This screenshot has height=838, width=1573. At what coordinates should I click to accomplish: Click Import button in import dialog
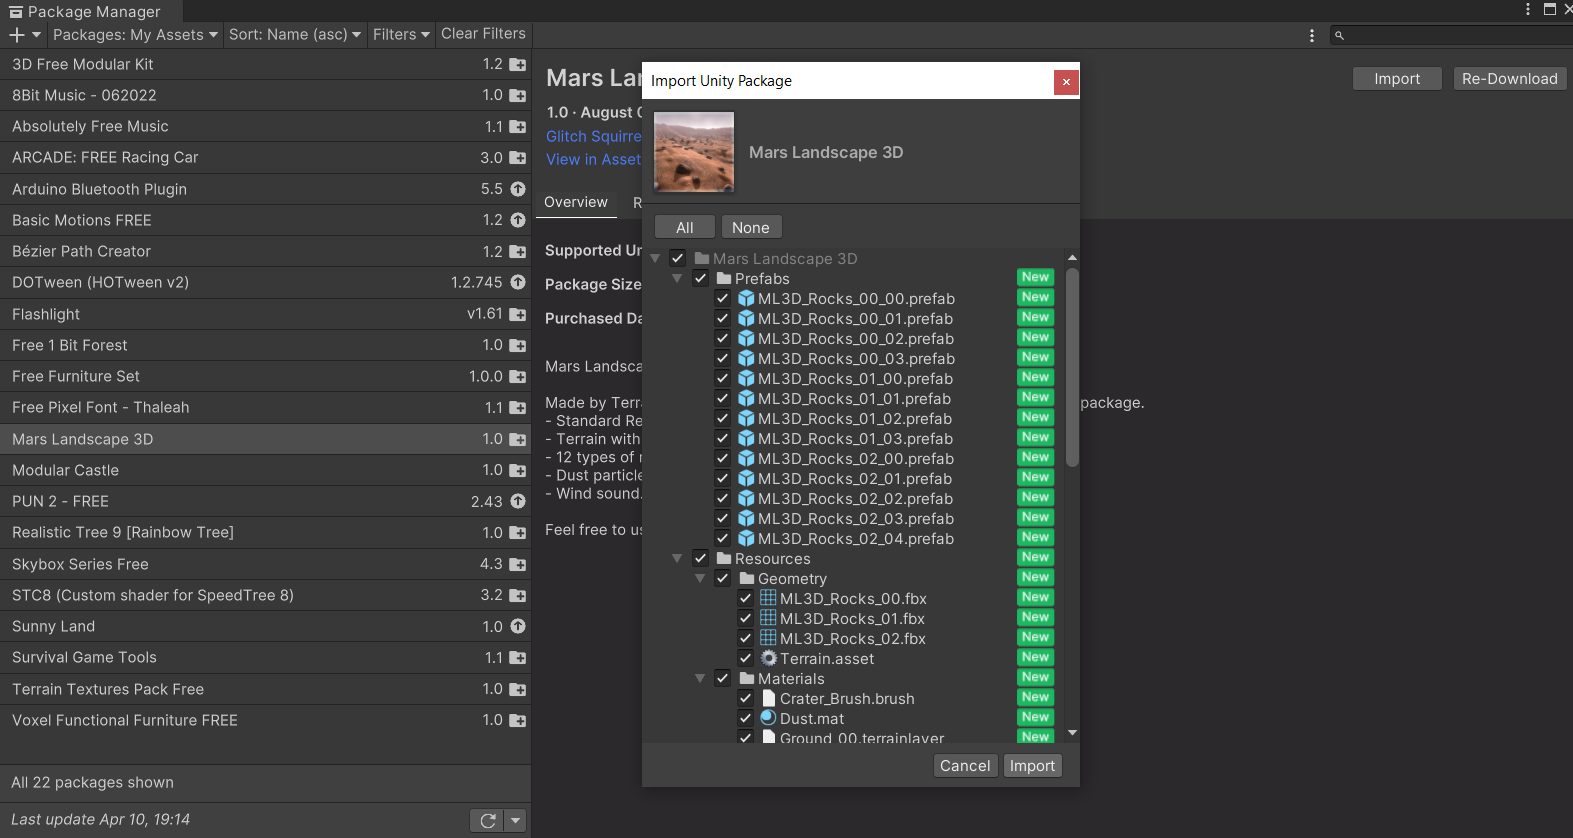pos(1032,766)
